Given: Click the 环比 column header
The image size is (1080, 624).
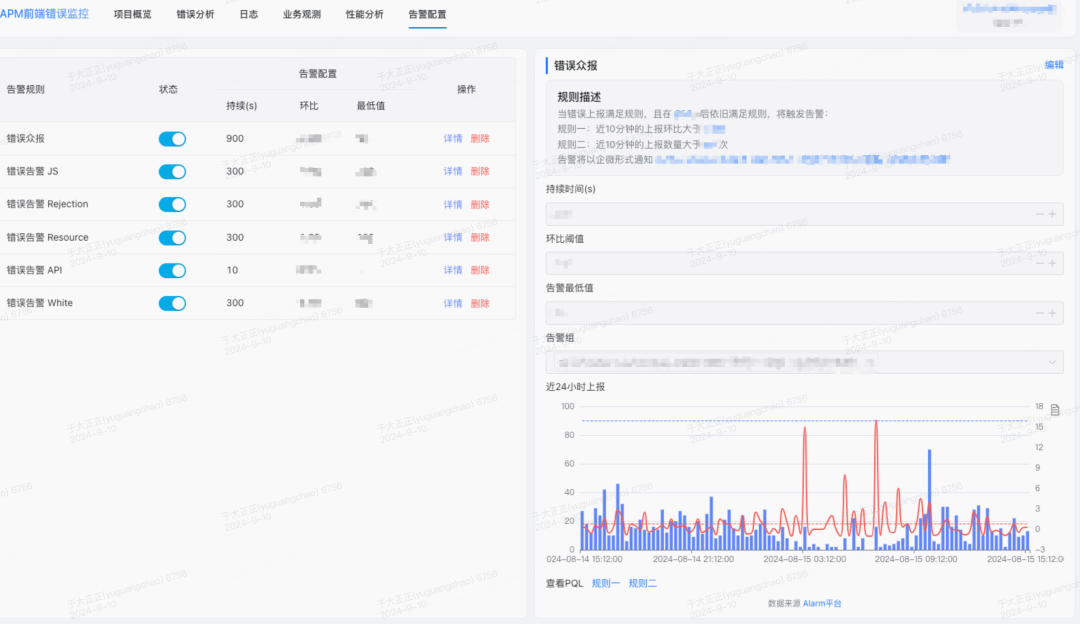Looking at the screenshot, I should [x=309, y=105].
